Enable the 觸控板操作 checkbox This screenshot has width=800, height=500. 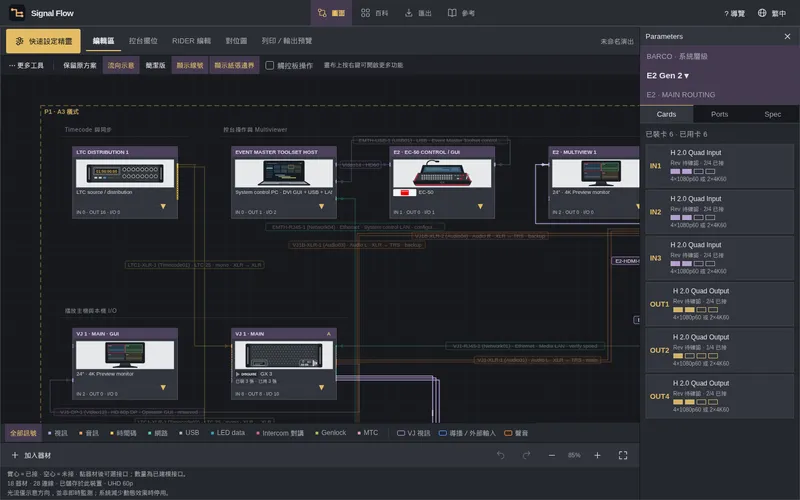tap(269, 65)
